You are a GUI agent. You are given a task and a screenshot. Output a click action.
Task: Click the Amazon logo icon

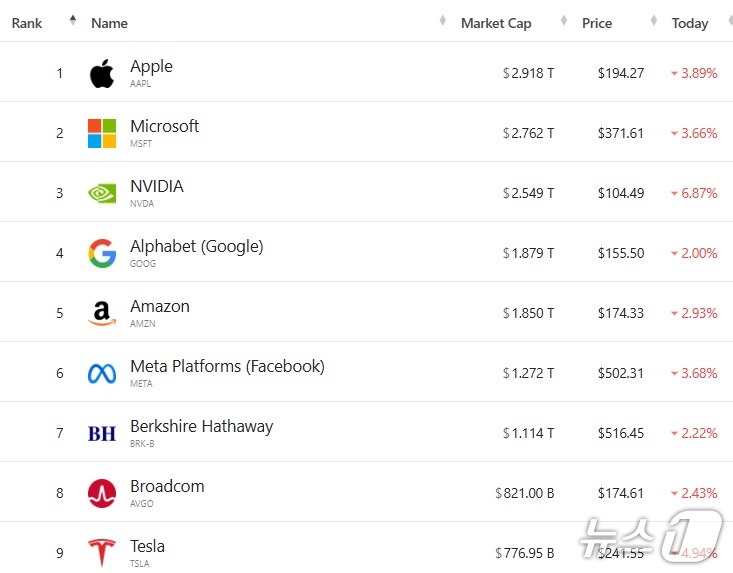click(102, 313)
